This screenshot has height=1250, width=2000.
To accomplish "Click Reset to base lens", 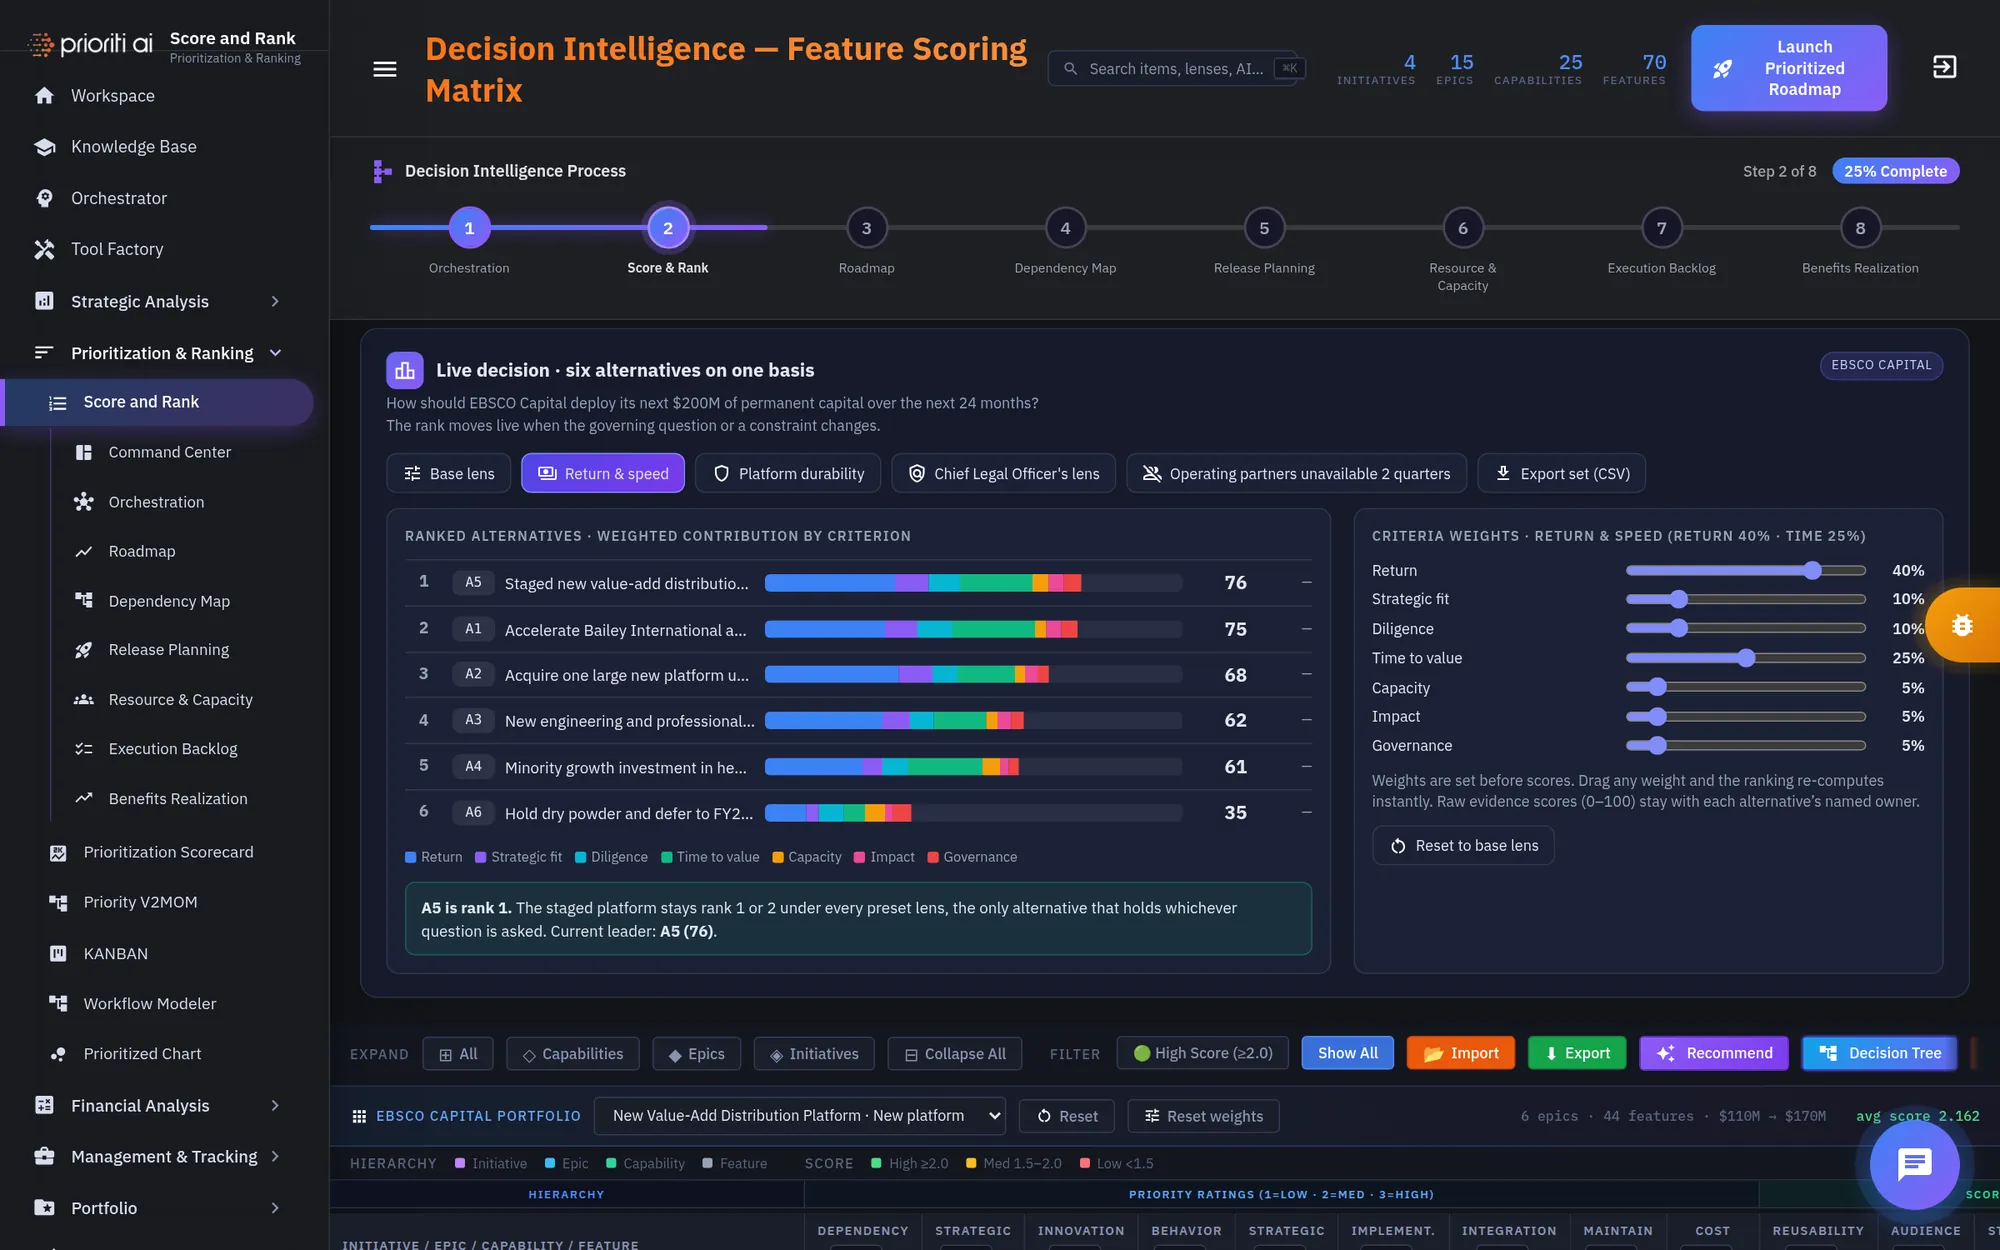I will (1463, 845).
